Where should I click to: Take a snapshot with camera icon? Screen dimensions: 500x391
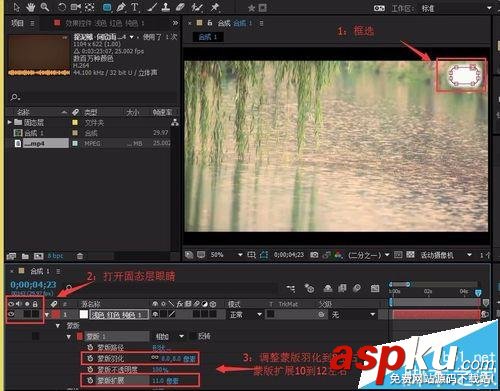coord(314,255)
